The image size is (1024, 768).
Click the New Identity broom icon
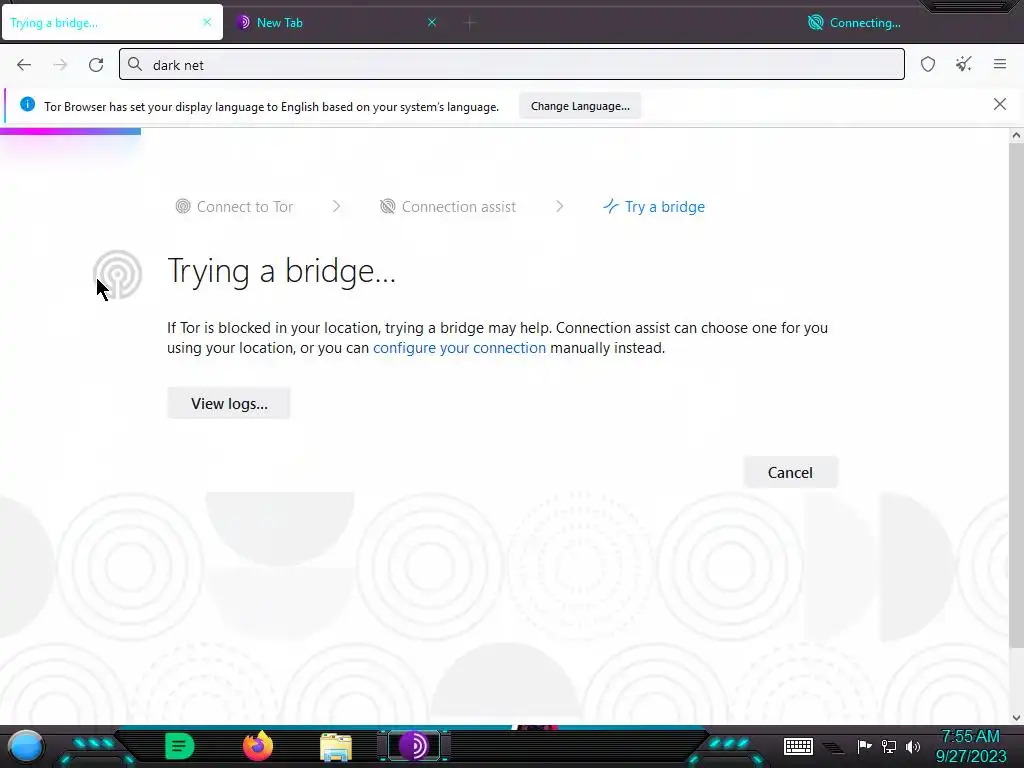[964, 64]
